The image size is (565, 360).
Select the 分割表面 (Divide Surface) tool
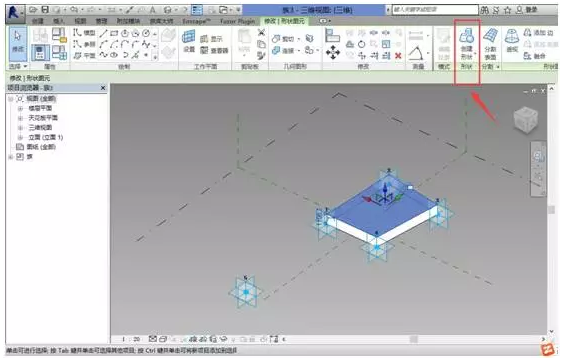(x=490, y=44)
